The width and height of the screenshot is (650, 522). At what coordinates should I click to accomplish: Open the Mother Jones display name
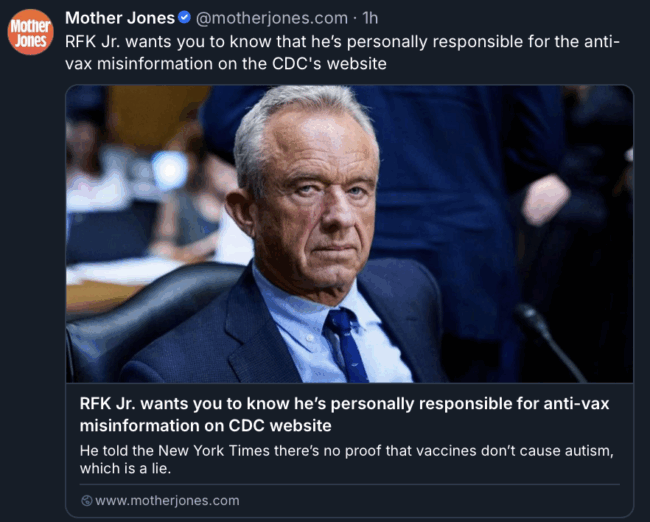pos(119,18)
